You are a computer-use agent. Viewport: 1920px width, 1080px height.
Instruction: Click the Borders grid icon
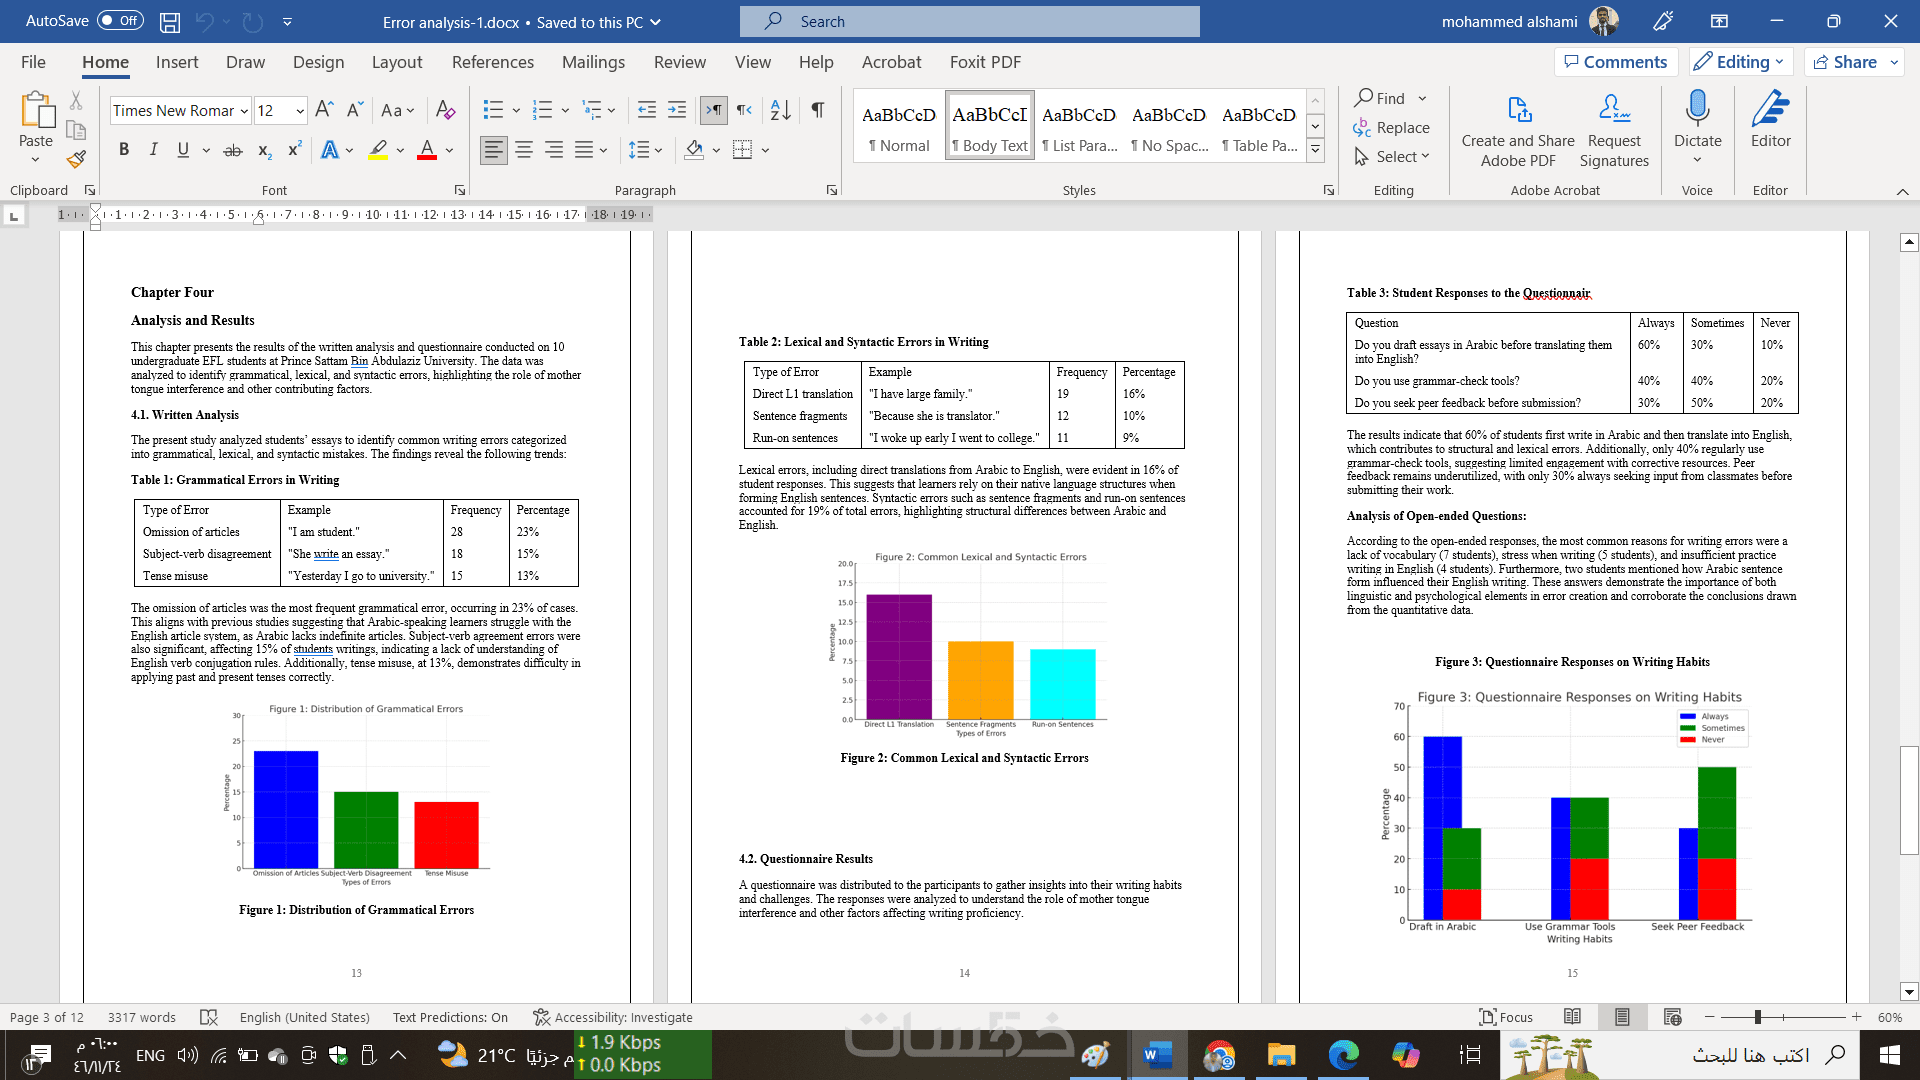click(742, 150)
